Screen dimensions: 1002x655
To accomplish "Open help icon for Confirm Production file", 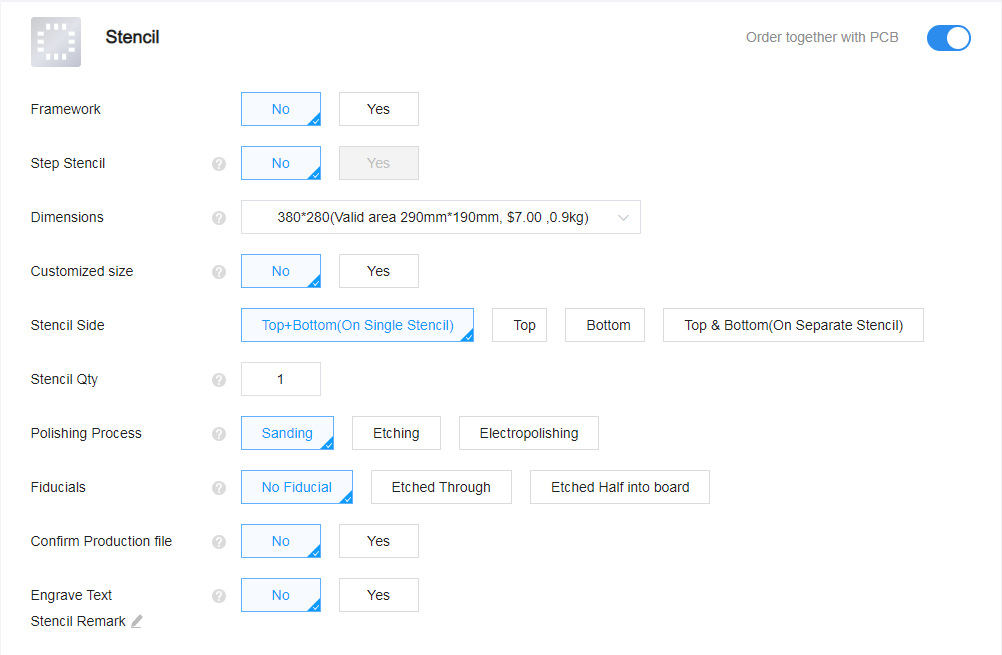I will pos(219,542).
